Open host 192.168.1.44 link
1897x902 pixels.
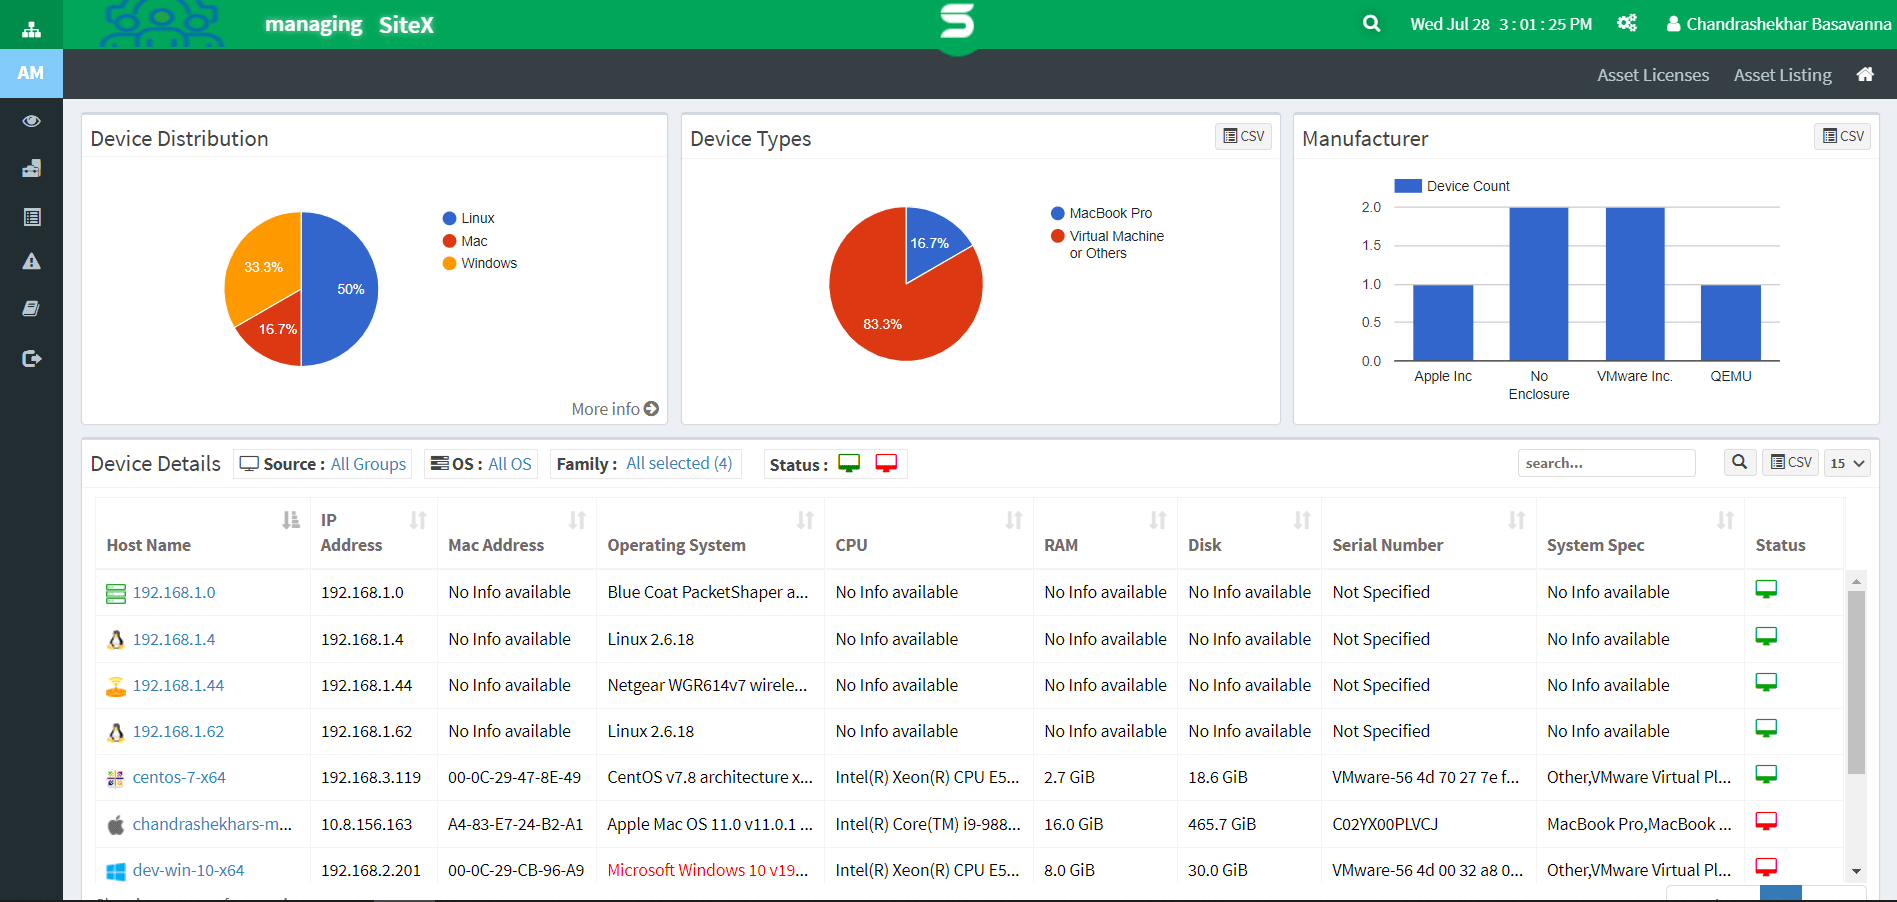[178, 686]
